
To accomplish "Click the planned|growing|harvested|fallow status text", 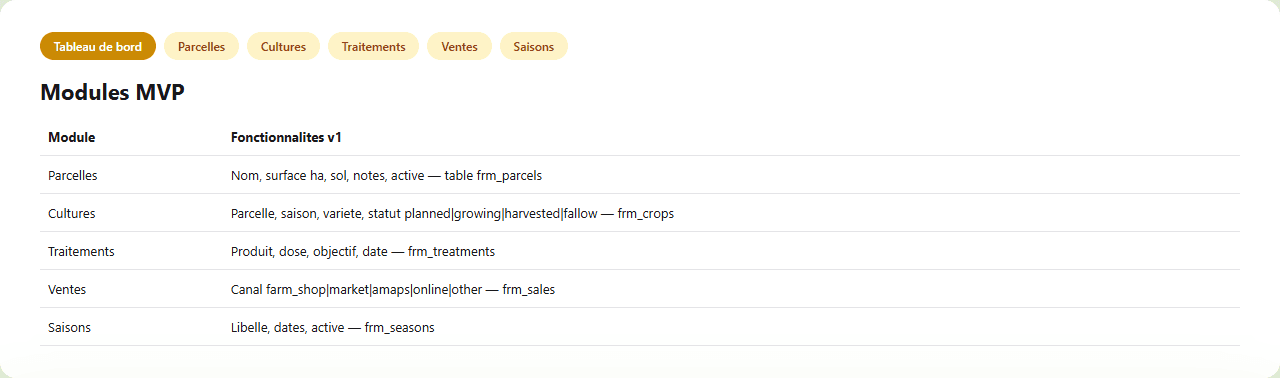I will pyautogui.click(x=503, y=213).
